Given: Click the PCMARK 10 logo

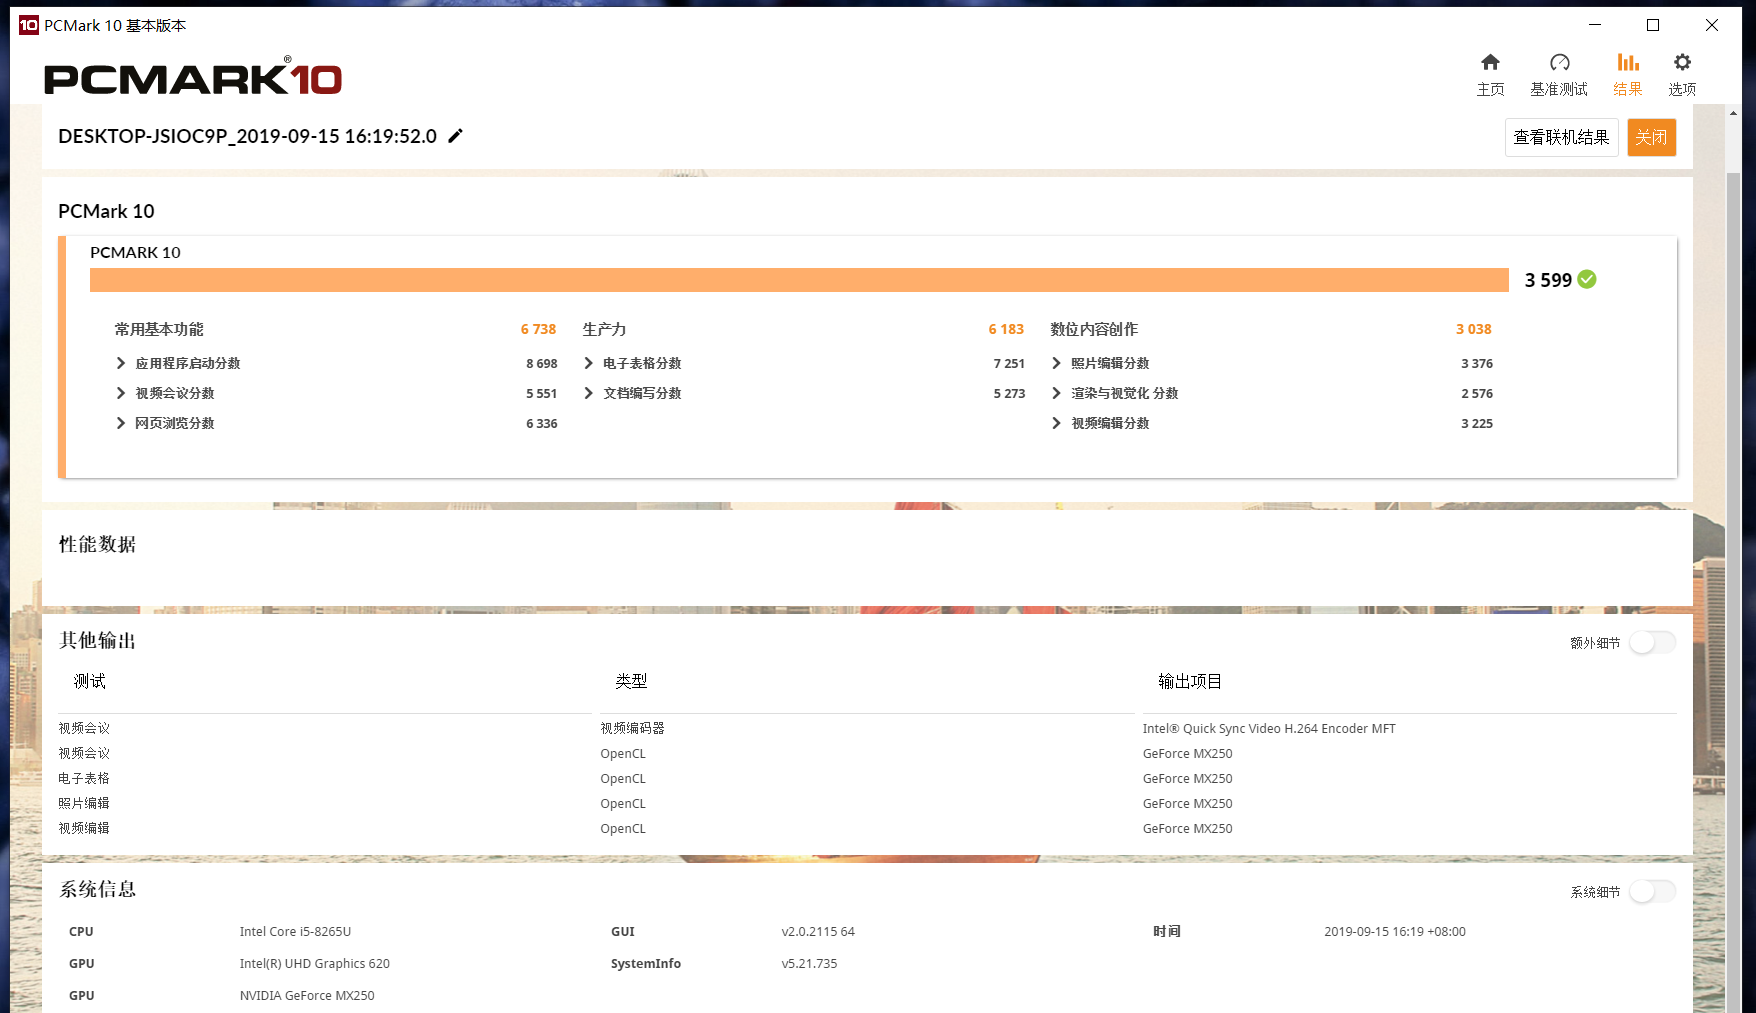Looking at the screenshot, I should coord(193,78).
